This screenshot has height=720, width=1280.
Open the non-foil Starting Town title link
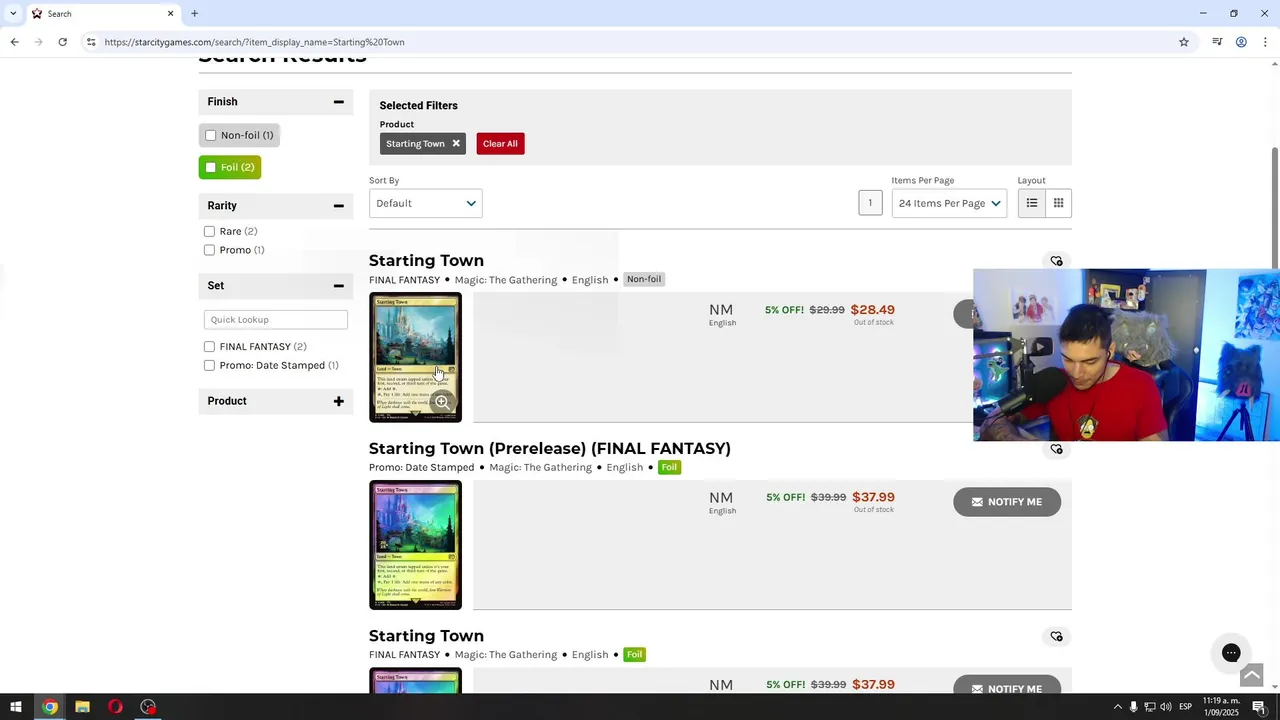point(426,260)
